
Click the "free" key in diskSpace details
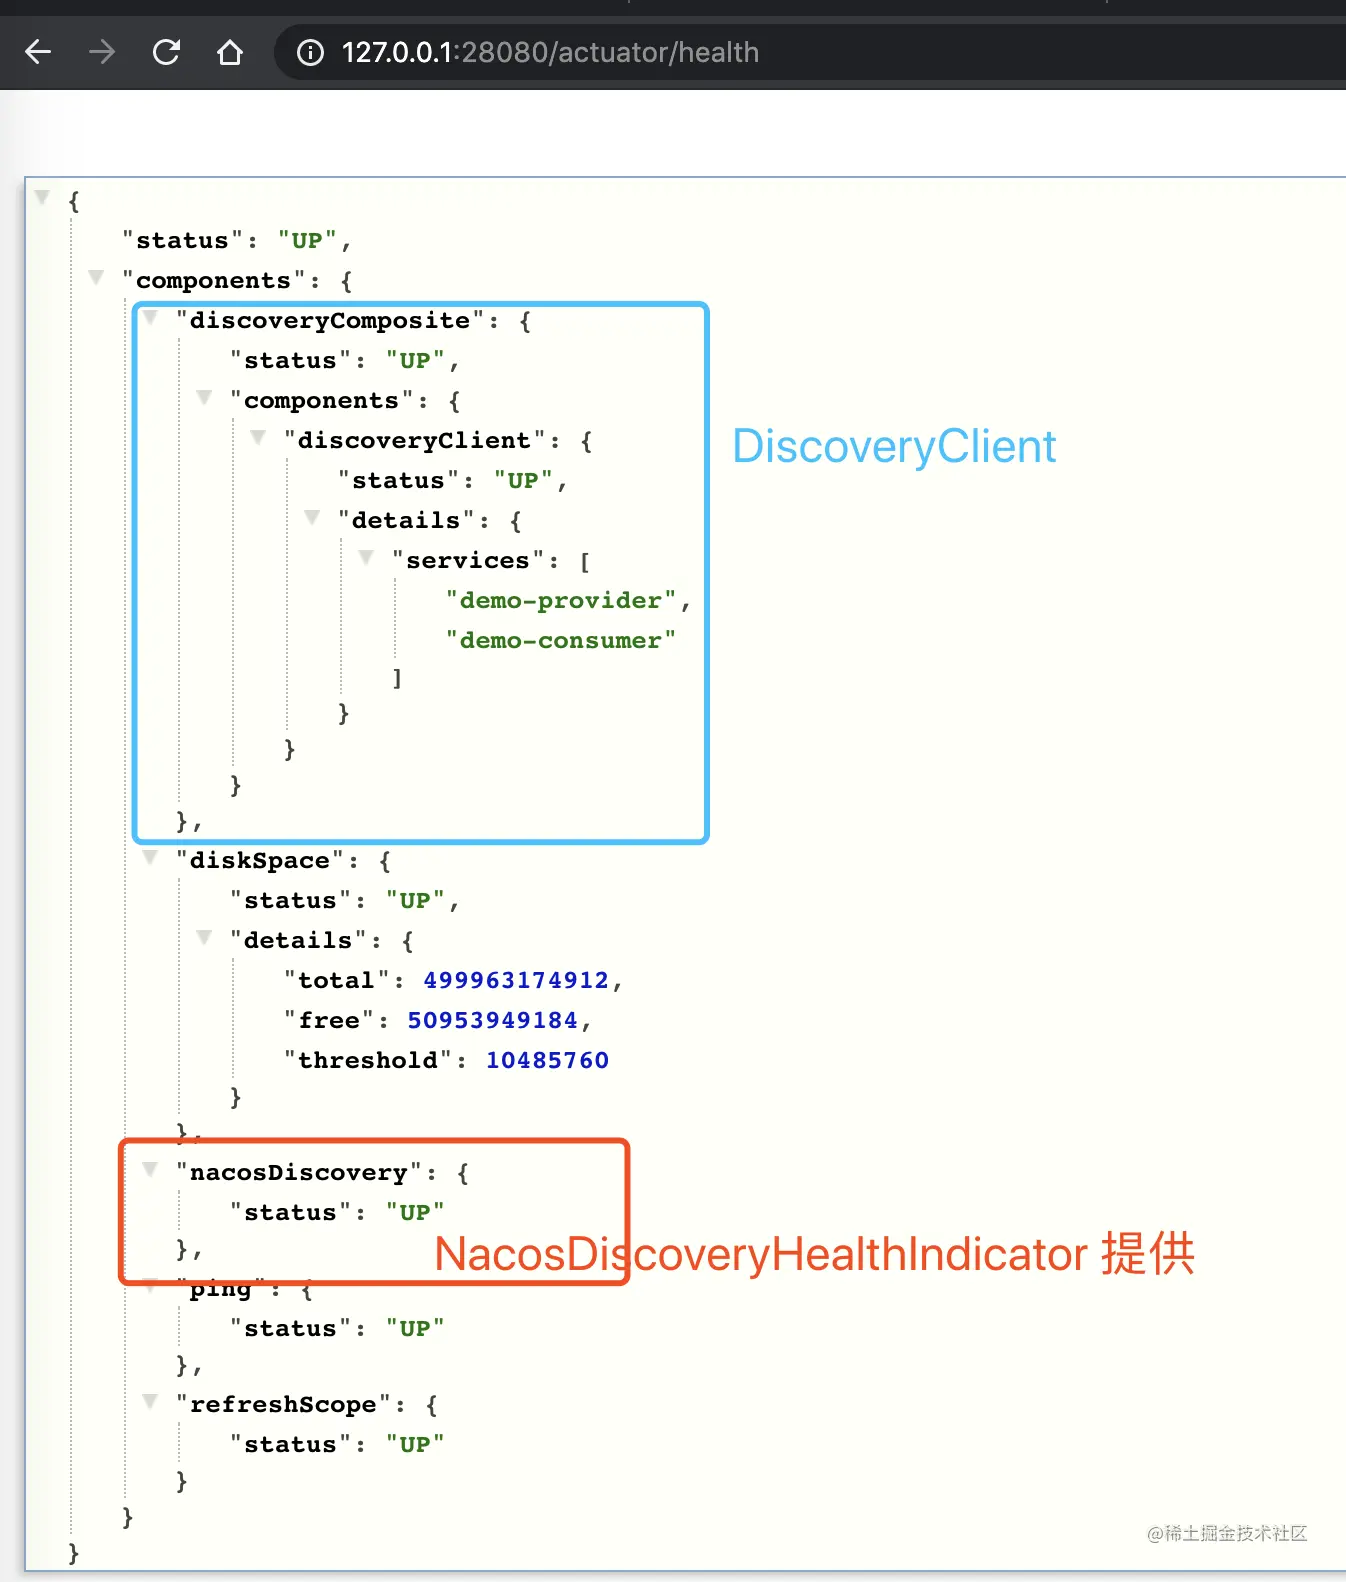329,1020
